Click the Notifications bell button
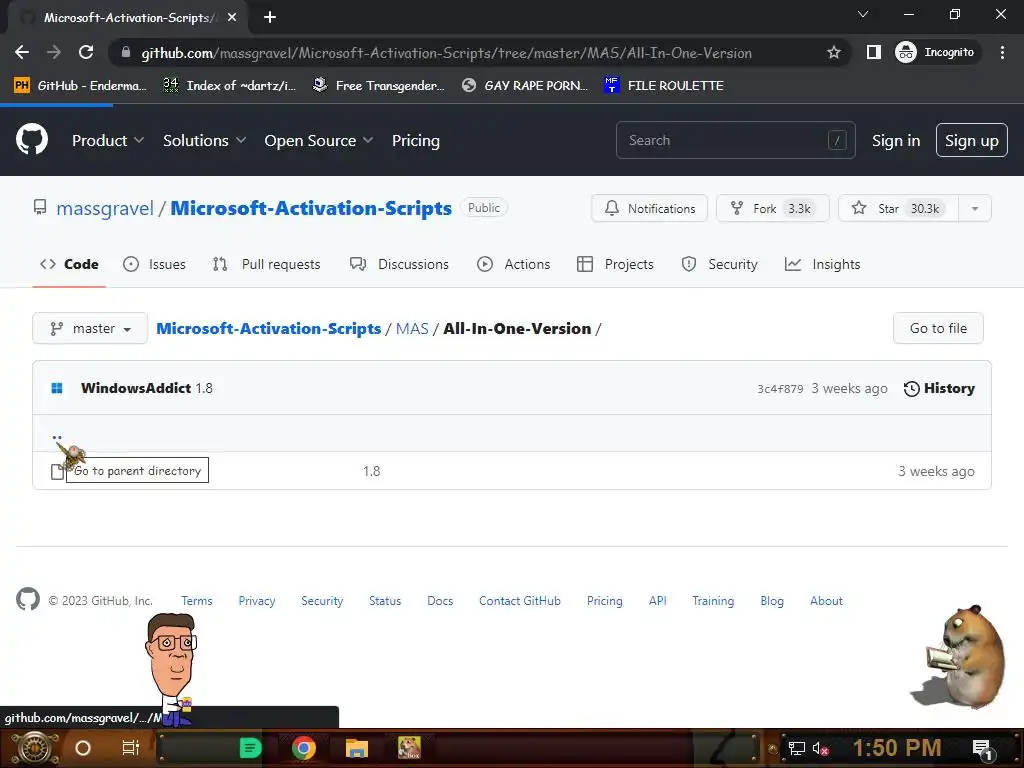Screen dimensions: 1024x768 point(649,208)
